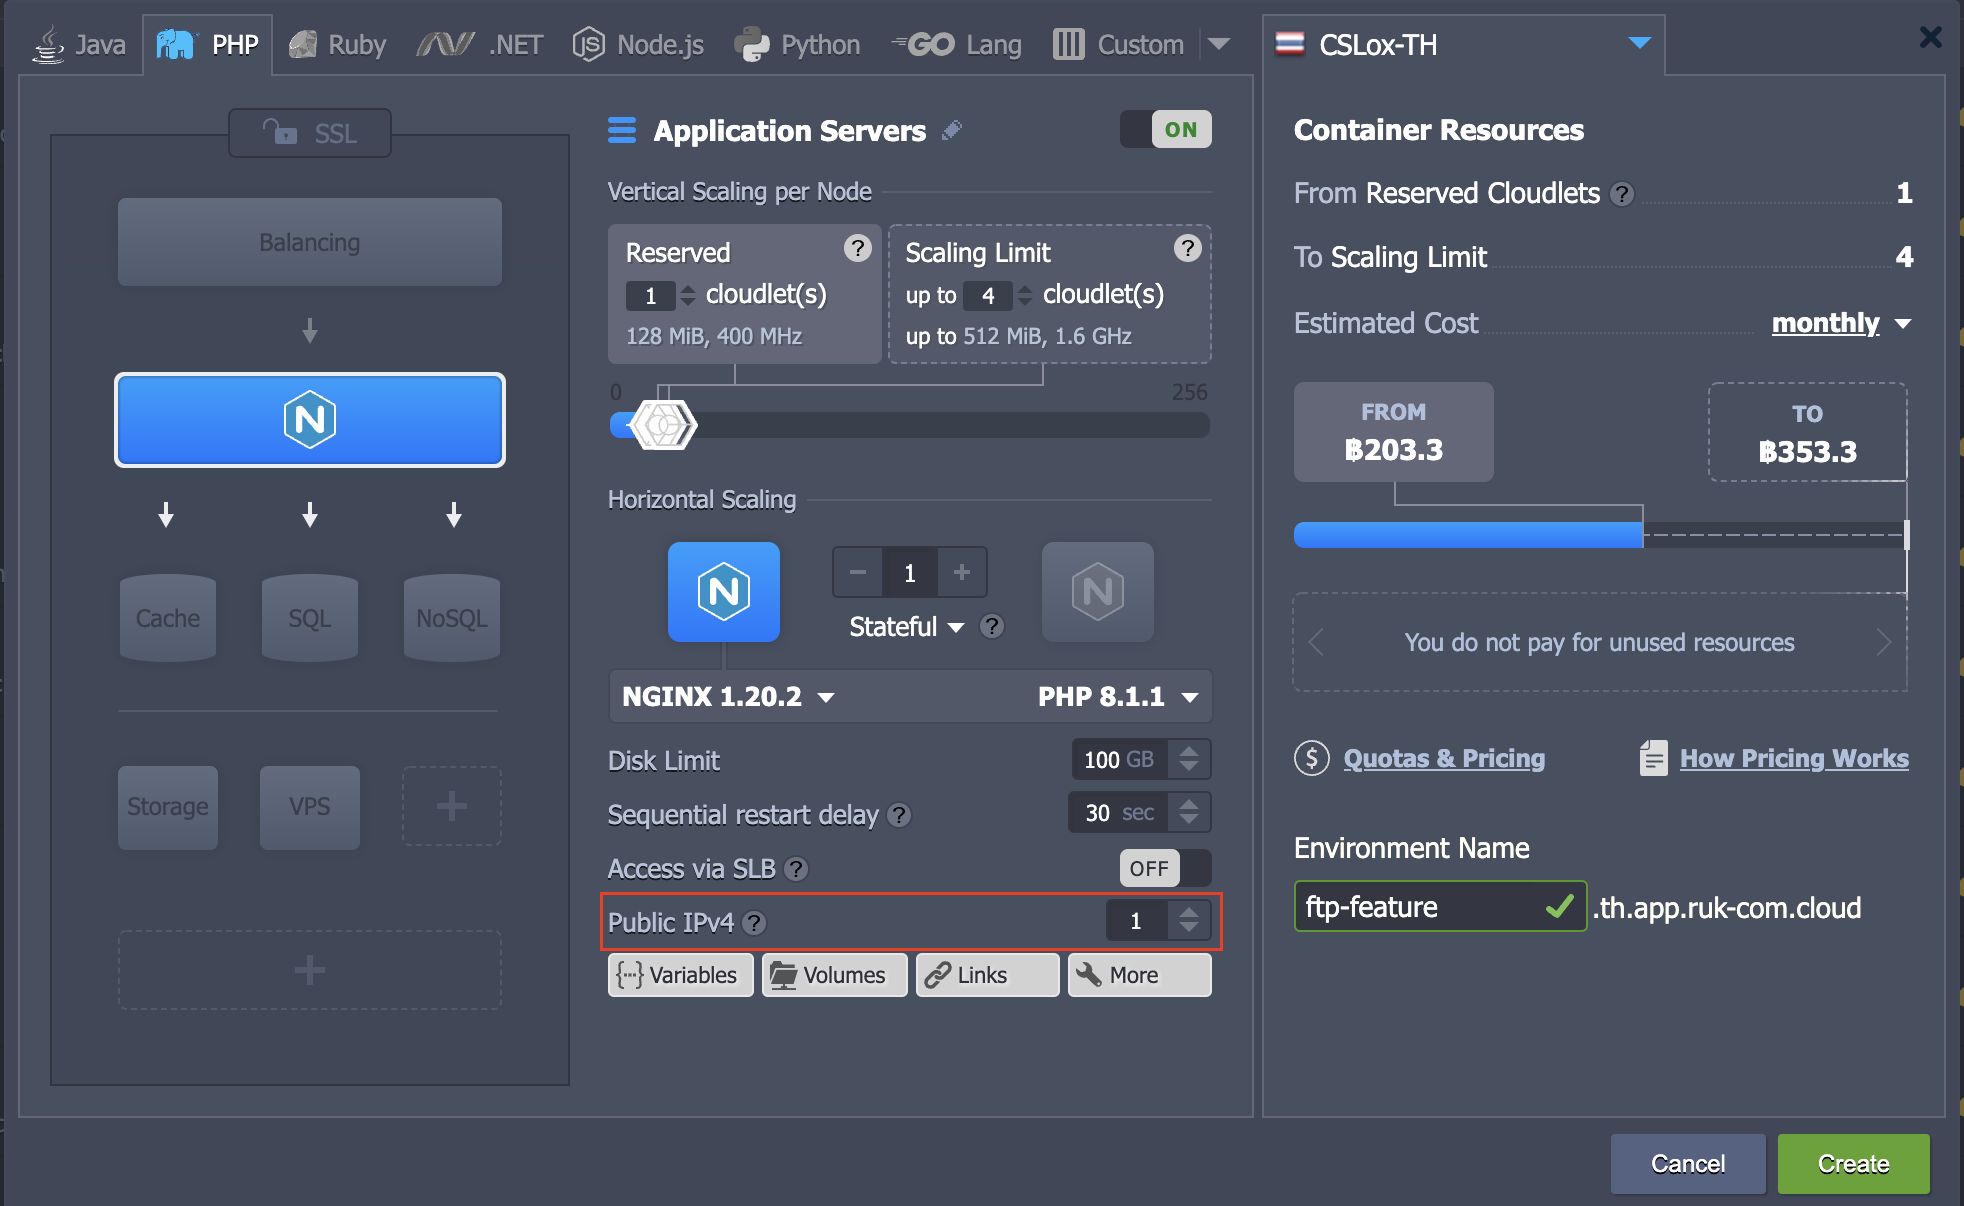Increase node count with plus button

point(962,572)
